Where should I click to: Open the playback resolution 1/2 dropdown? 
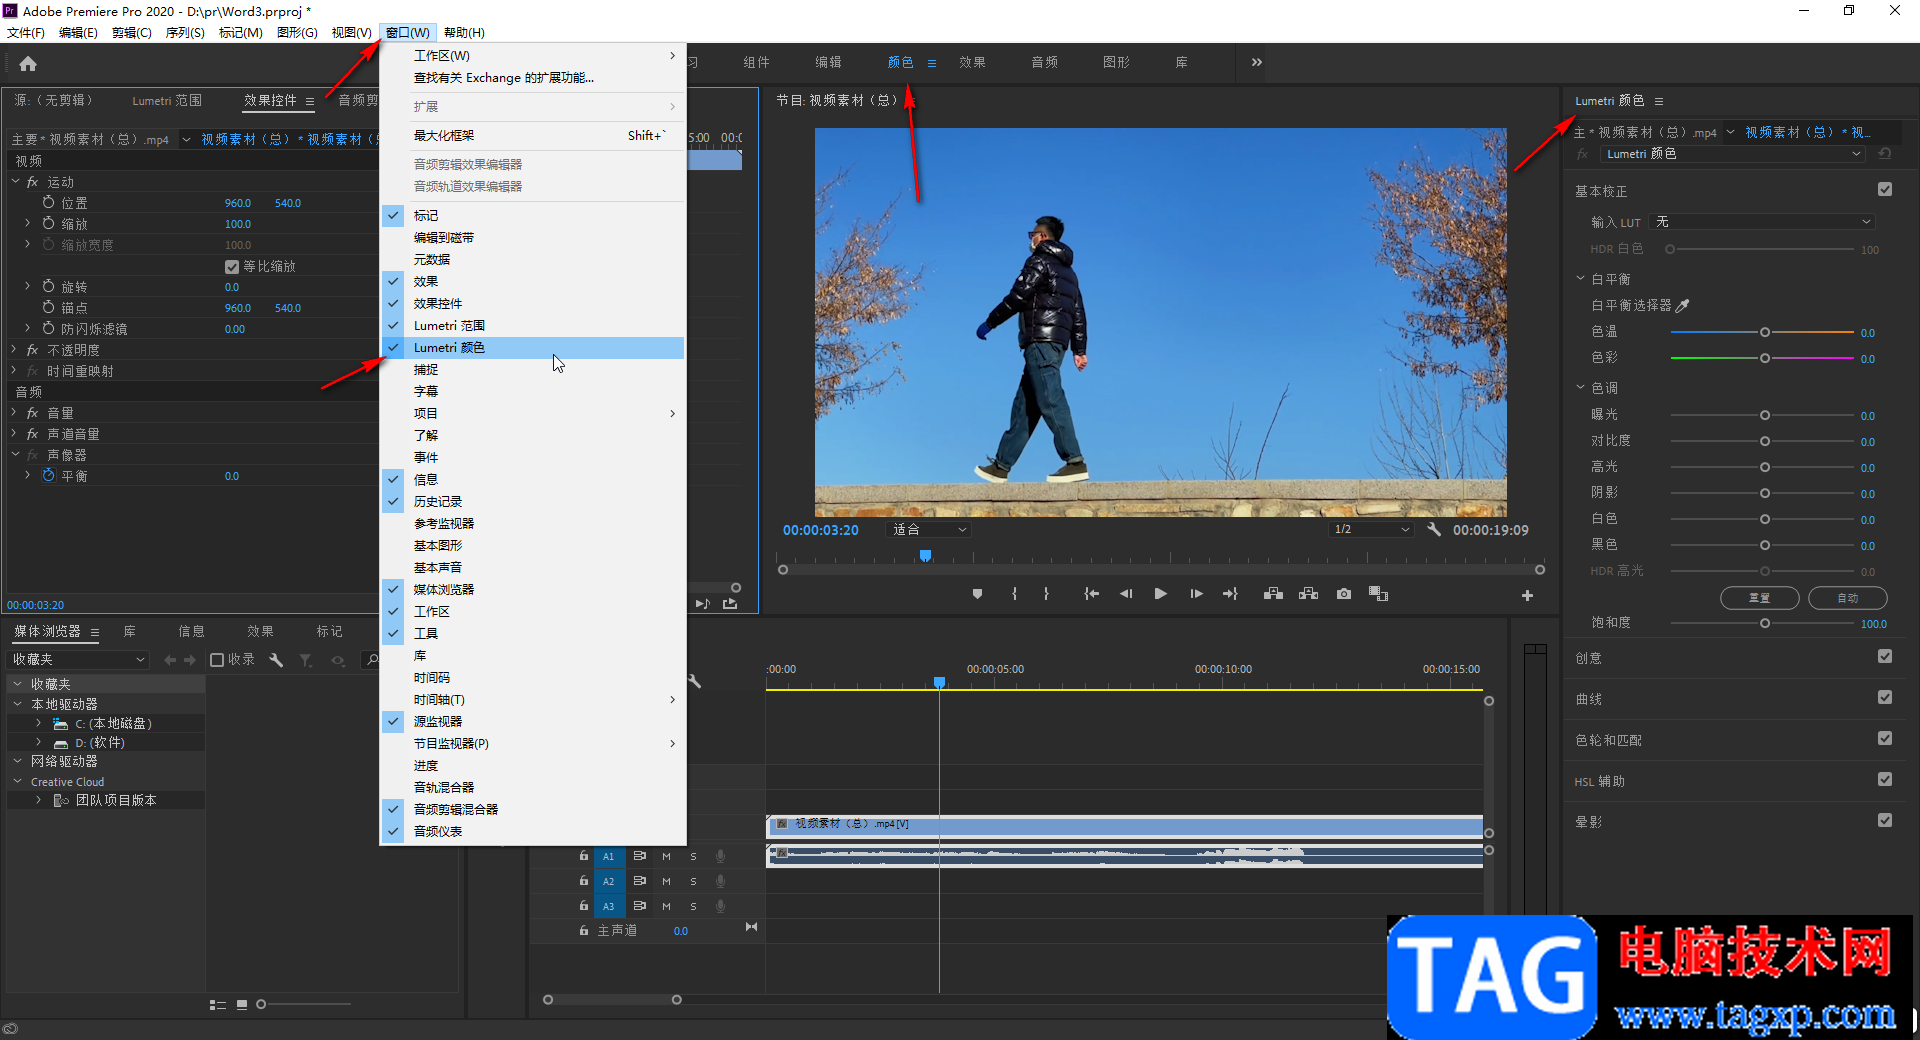[1371, 529]
